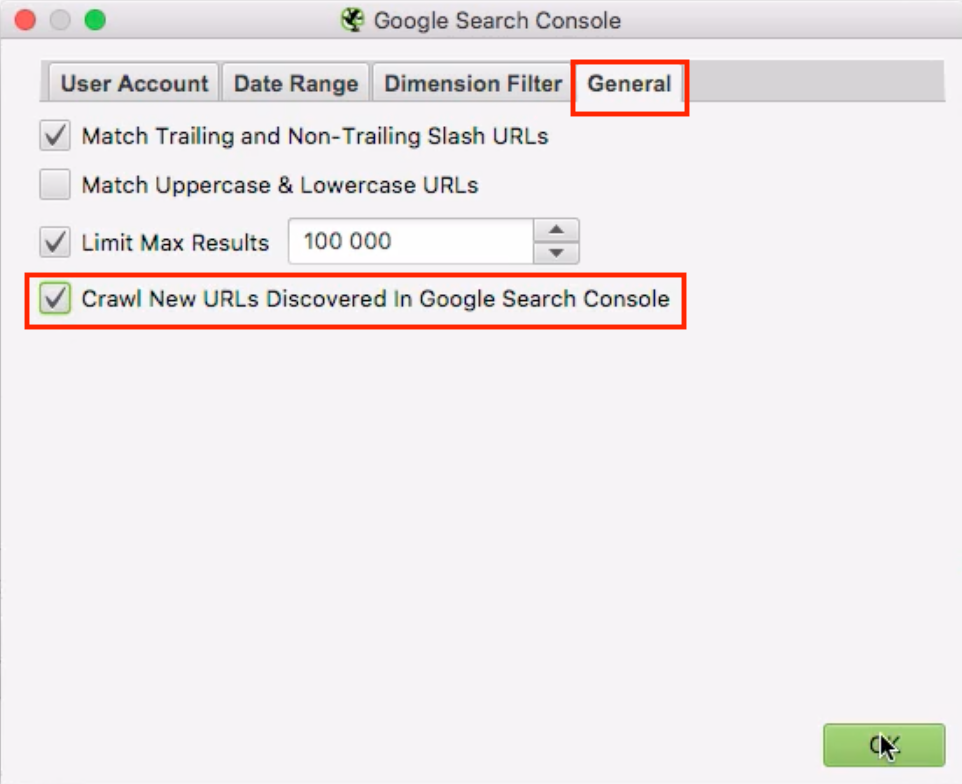Click the Match Uppercase & Lowercase URLs label
The image size is (962, 784).
tap(280, 185)
